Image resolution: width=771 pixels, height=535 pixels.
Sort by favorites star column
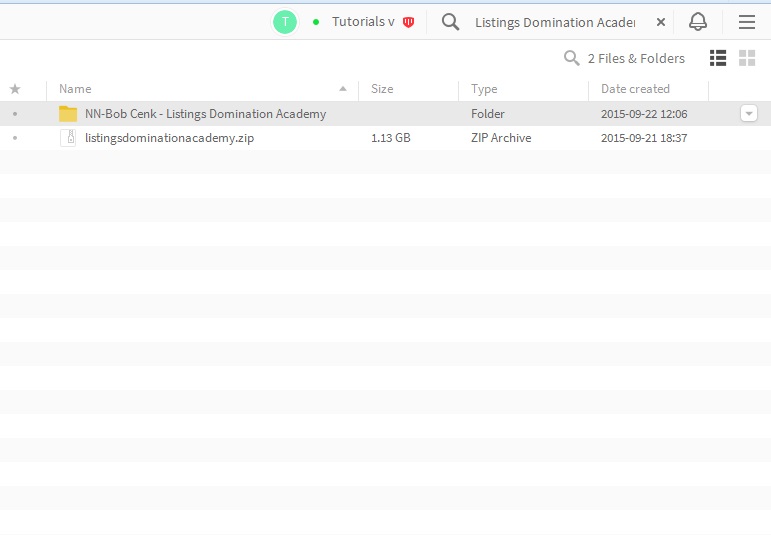coord(15,89)
